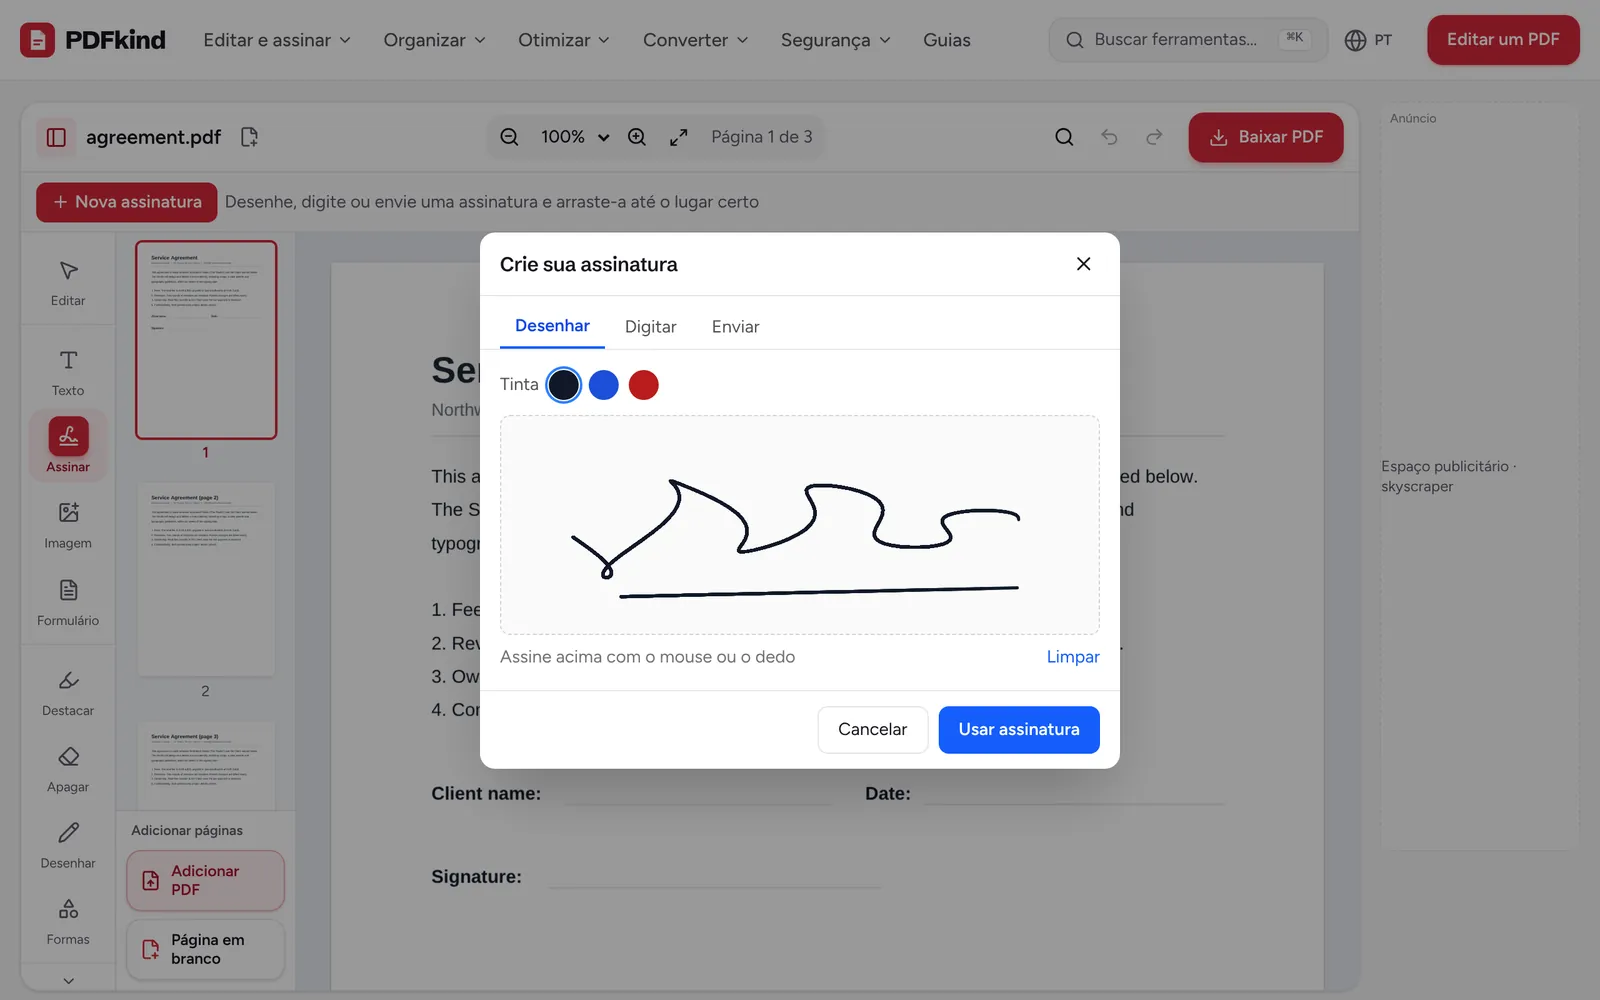
Task: Choose the blue ink color
Action: point(604,385)
